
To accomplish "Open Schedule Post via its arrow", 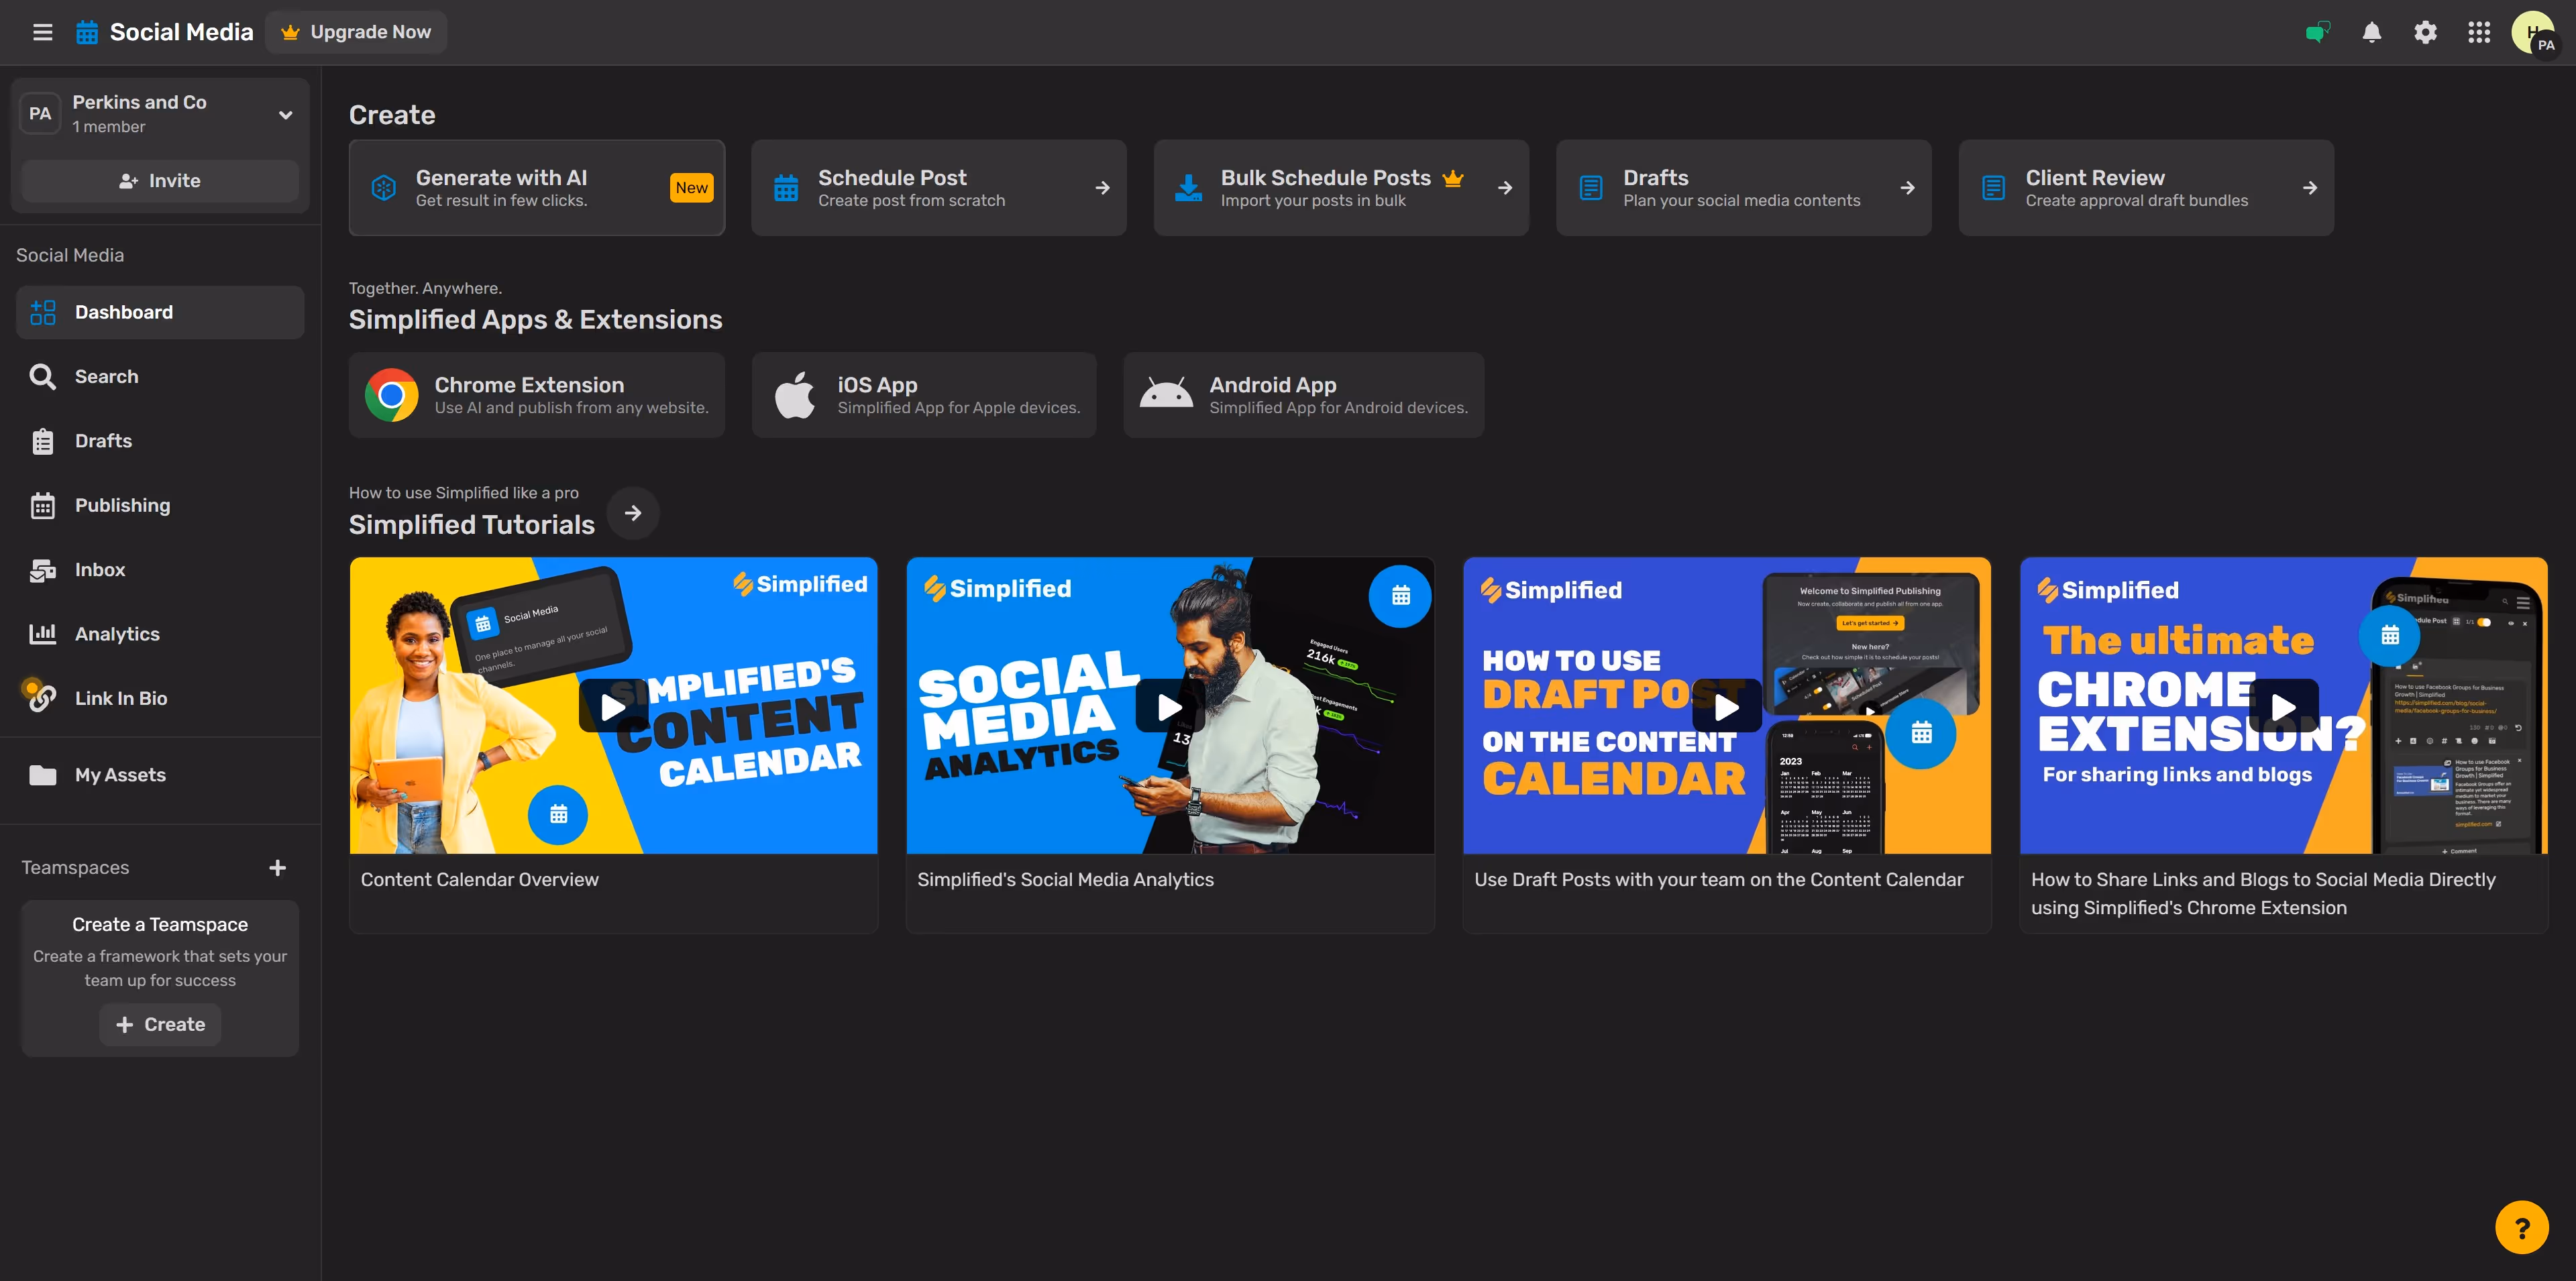I will pyautogui.click(x=1102, y=188).
